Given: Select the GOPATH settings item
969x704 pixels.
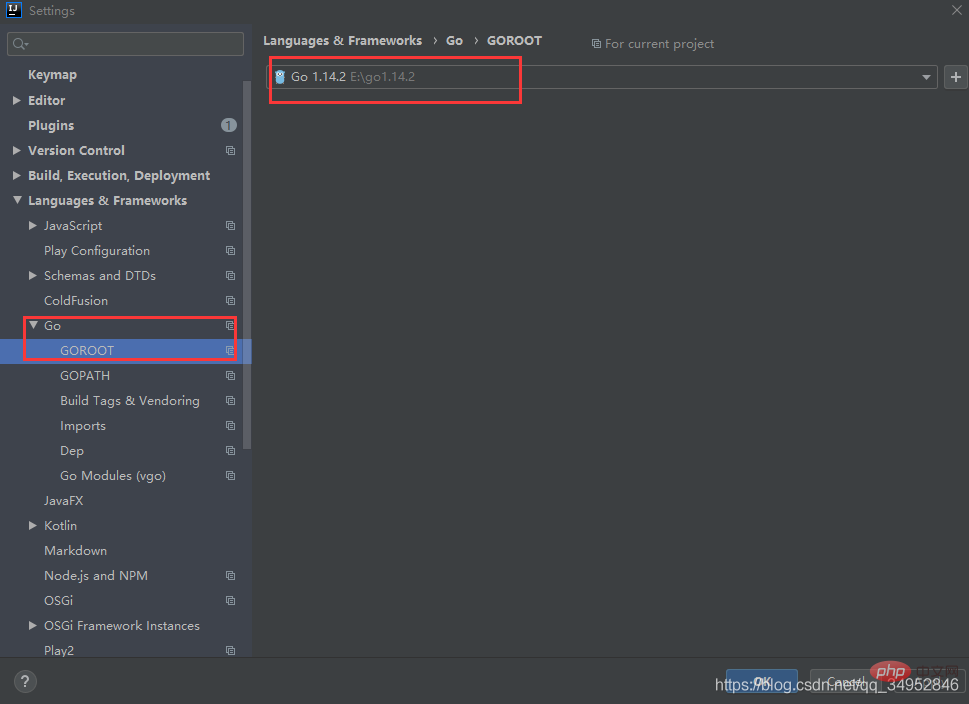Looking at the screenshot, I should pos(85,376).
